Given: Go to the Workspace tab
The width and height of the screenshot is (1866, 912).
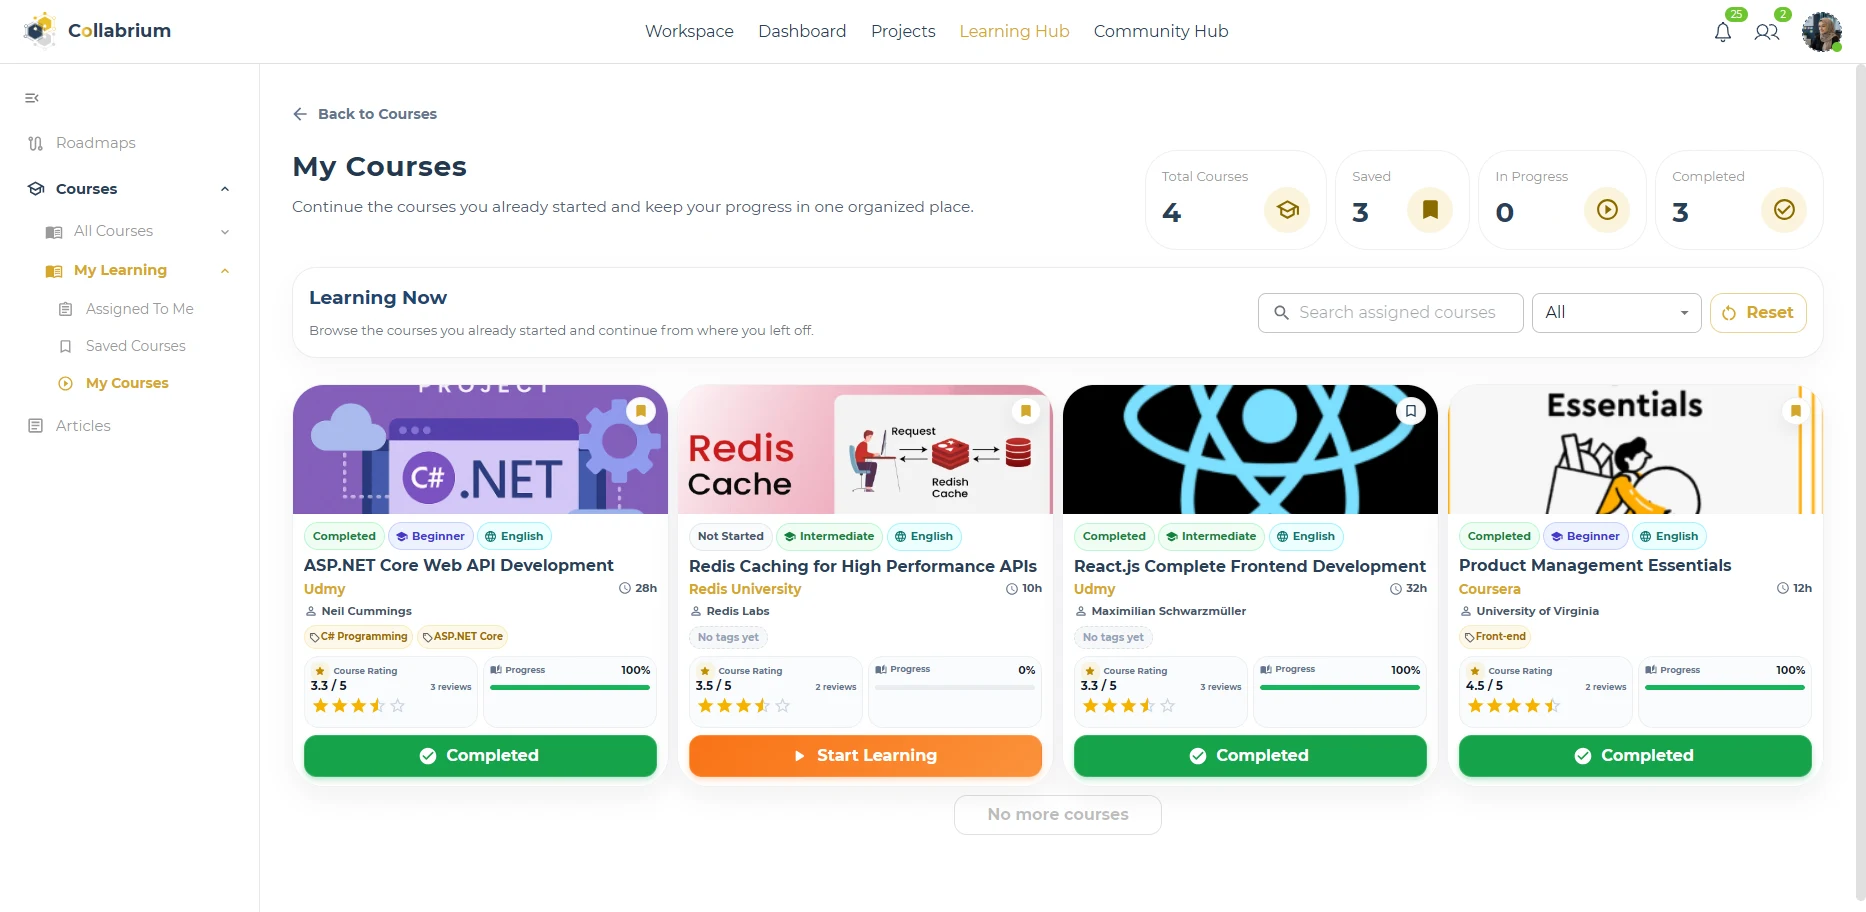Looking at the screenshot, I should pyautogui.click(x=689, y=31).
